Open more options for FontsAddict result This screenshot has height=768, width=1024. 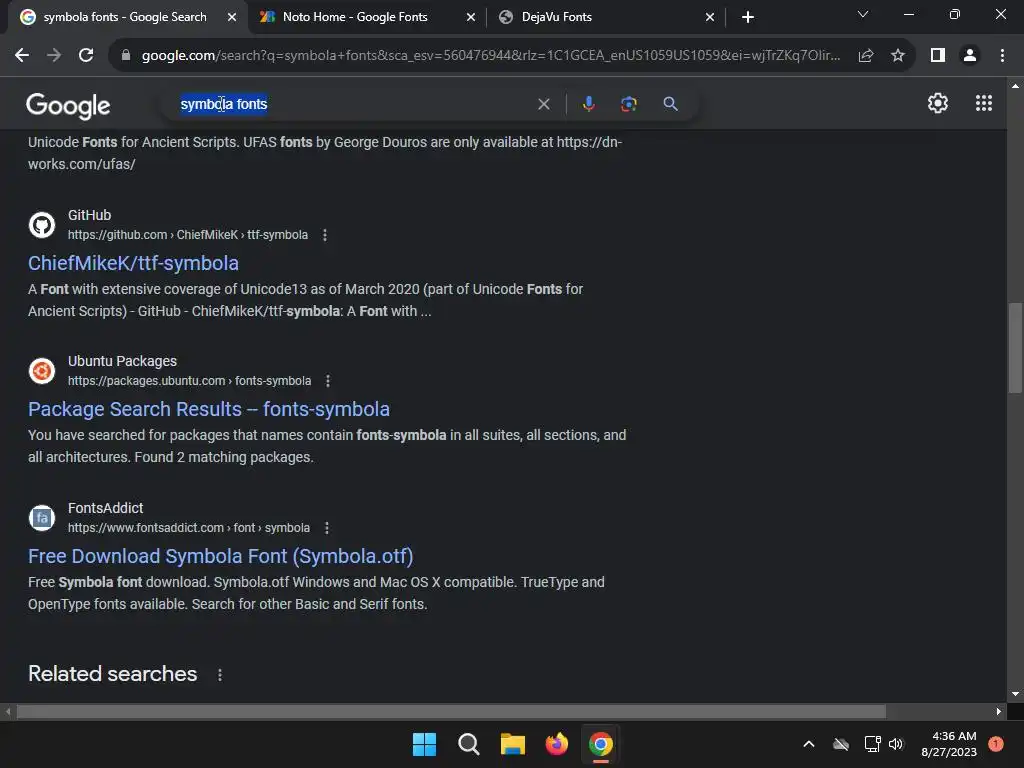click(x=327, y=528)
